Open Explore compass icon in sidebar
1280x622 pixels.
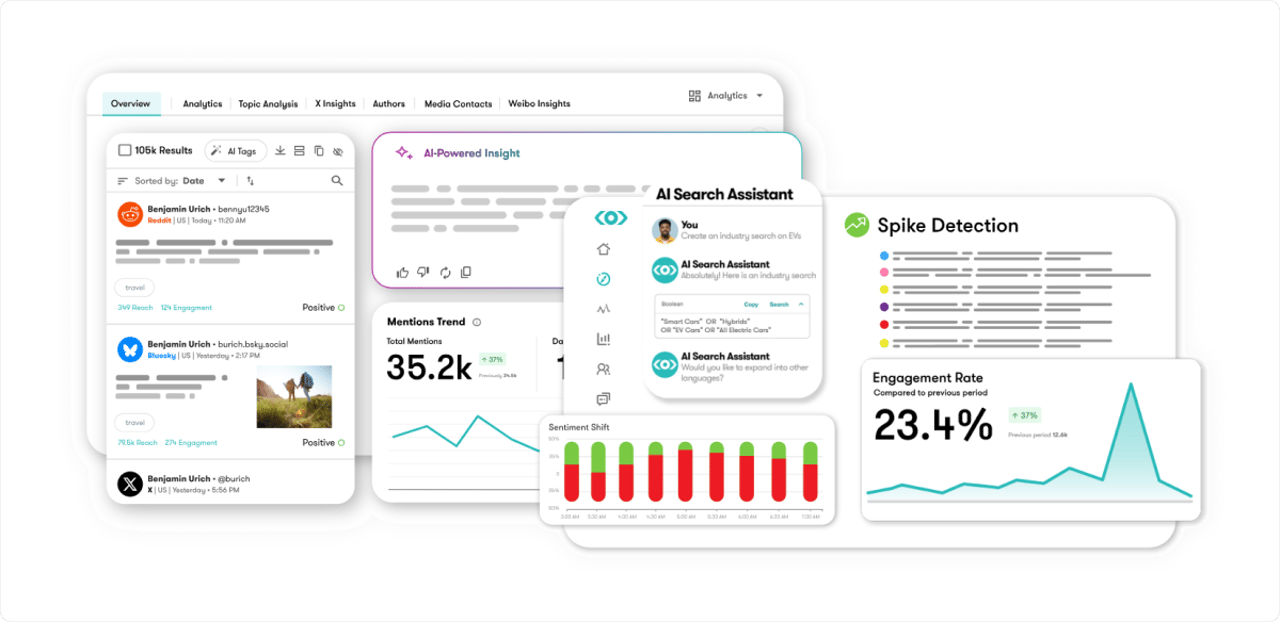pos(603,279)
